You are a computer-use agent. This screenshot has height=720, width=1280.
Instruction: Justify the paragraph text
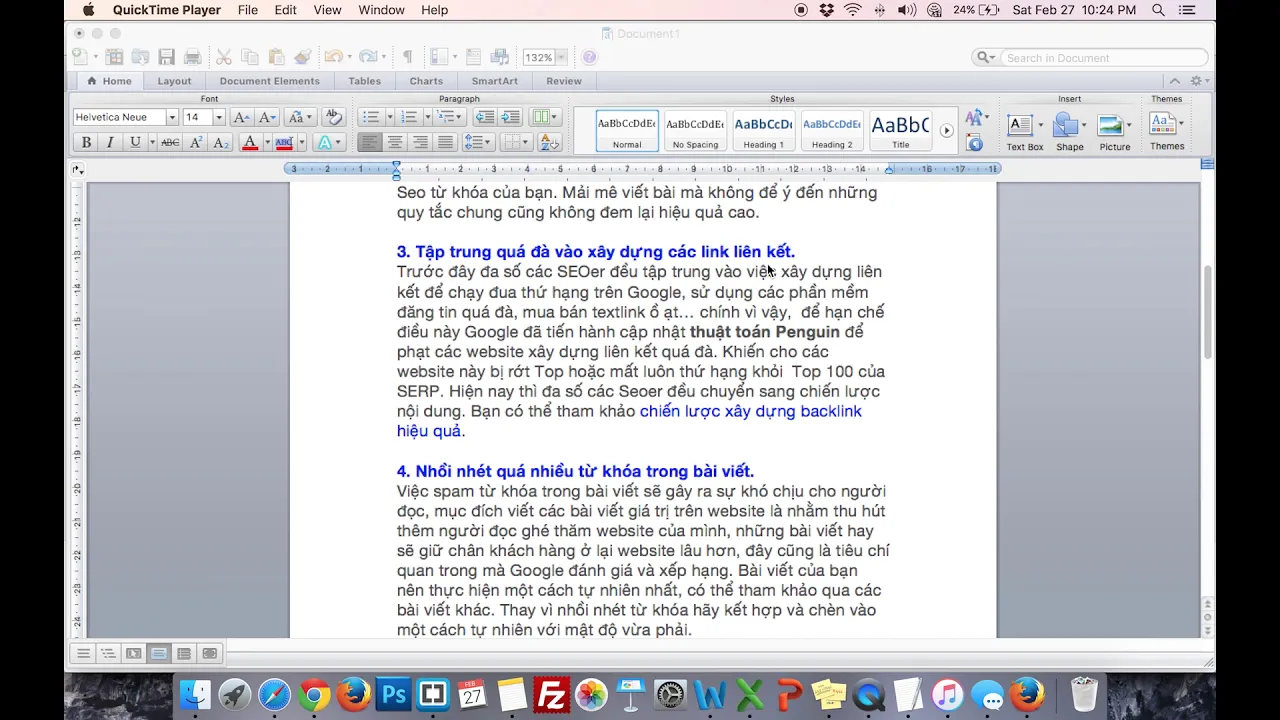[445, 143]
